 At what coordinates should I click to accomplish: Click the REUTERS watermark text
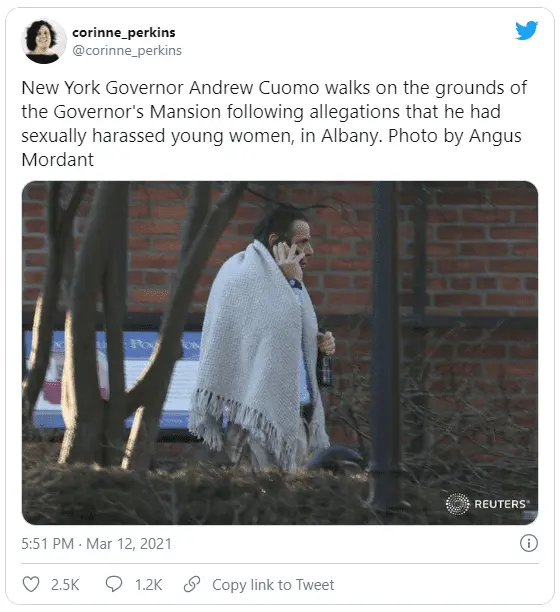tap(501, 504)
